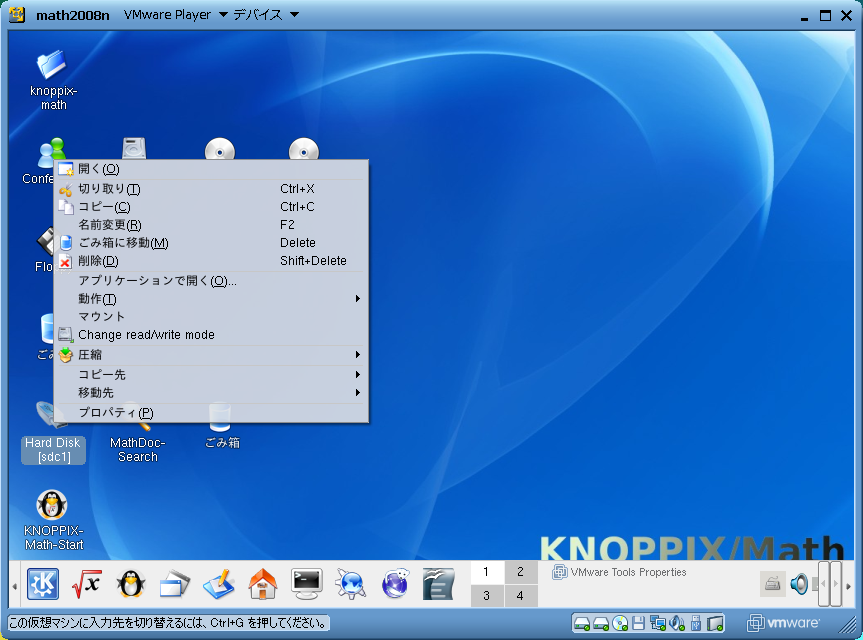The height and width of the screenshot is (640, 863).
Task: Click the panel hide arrow at left end
Action: click(15, 586)
